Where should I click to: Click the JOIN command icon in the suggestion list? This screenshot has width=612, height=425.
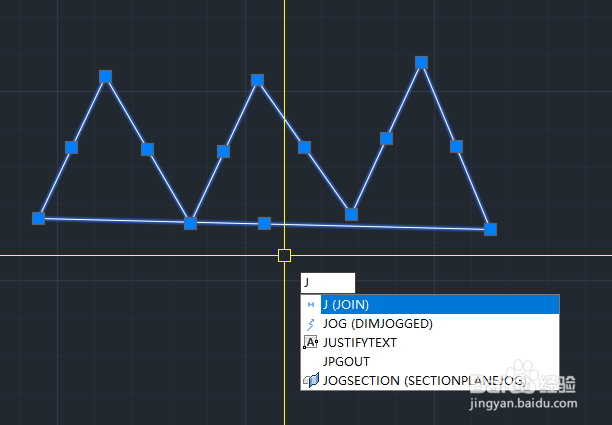click(x=311, y=304)
